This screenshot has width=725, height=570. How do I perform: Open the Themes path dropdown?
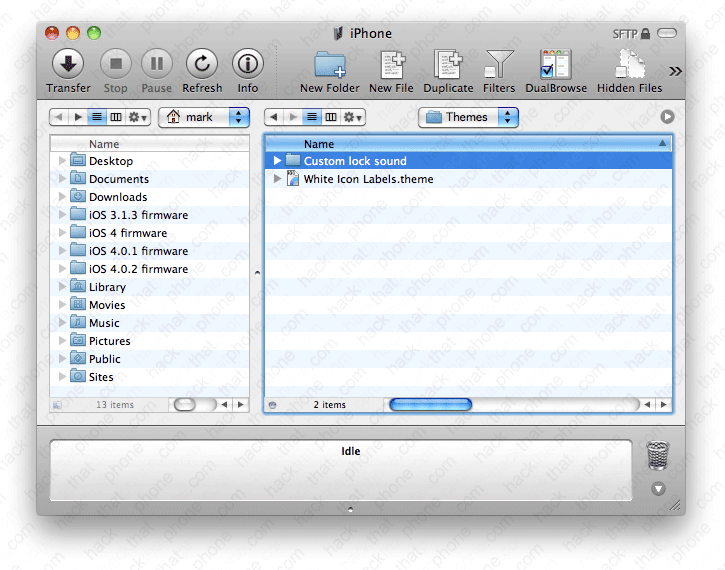468,117
